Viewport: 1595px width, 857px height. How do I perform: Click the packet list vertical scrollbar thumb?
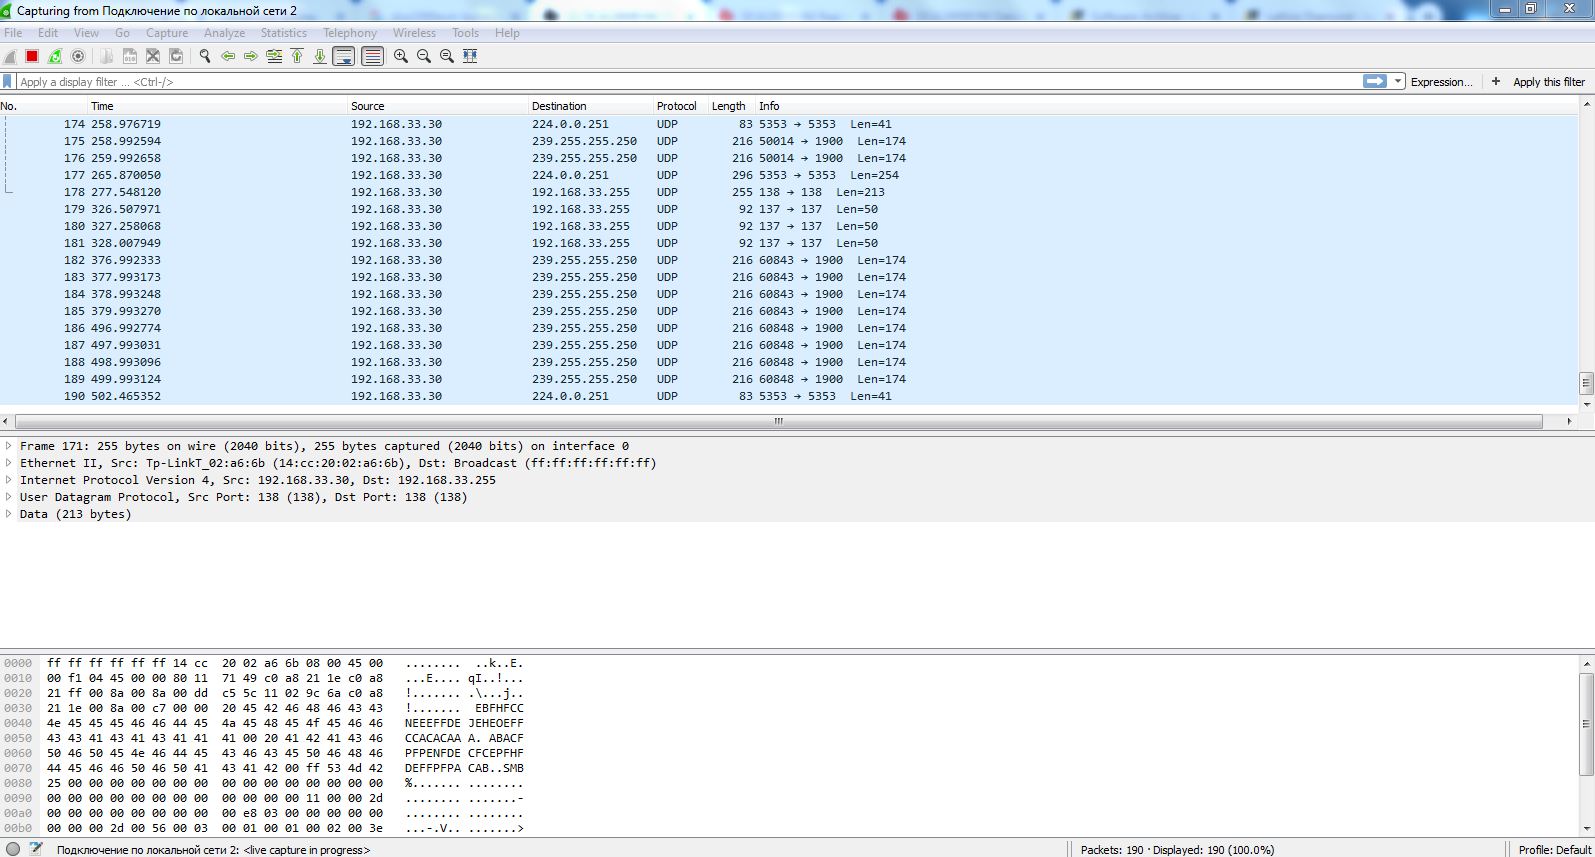click(x=1586, y=383)
